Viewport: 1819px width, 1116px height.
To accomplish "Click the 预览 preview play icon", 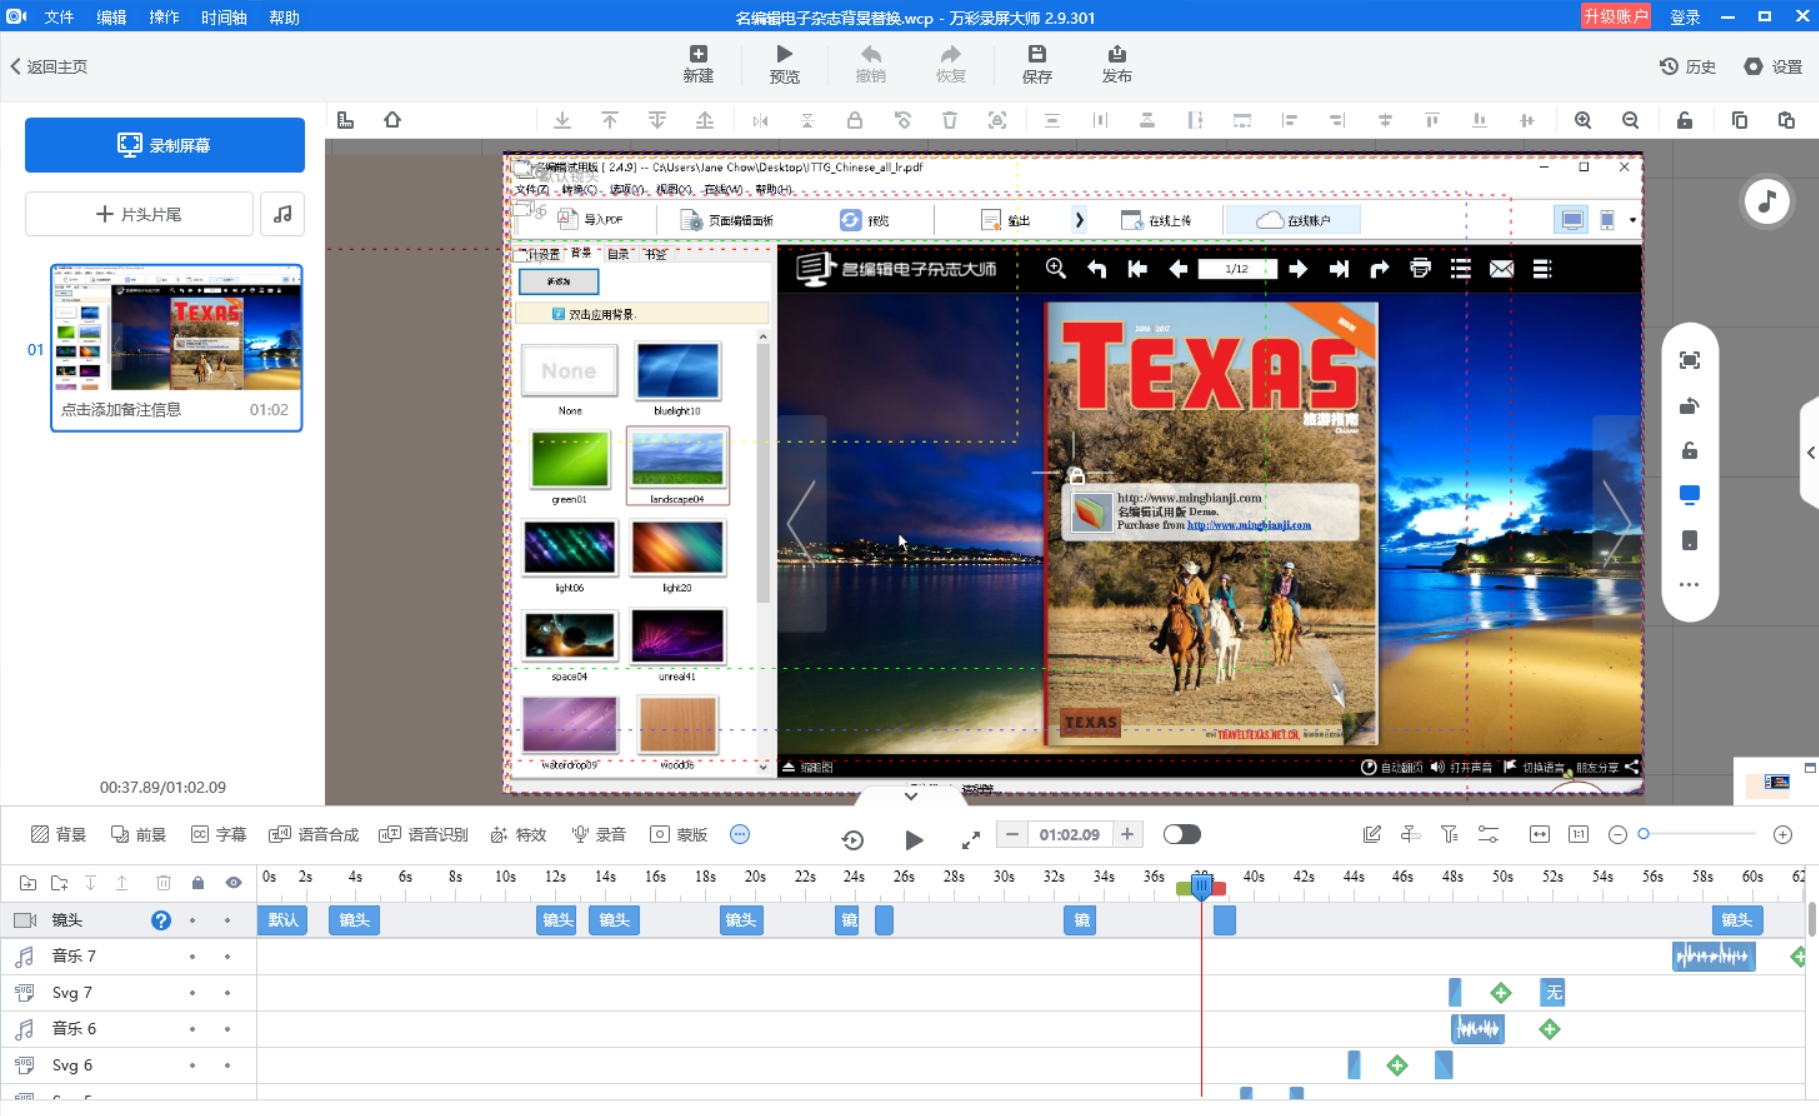I will [784, 64].
